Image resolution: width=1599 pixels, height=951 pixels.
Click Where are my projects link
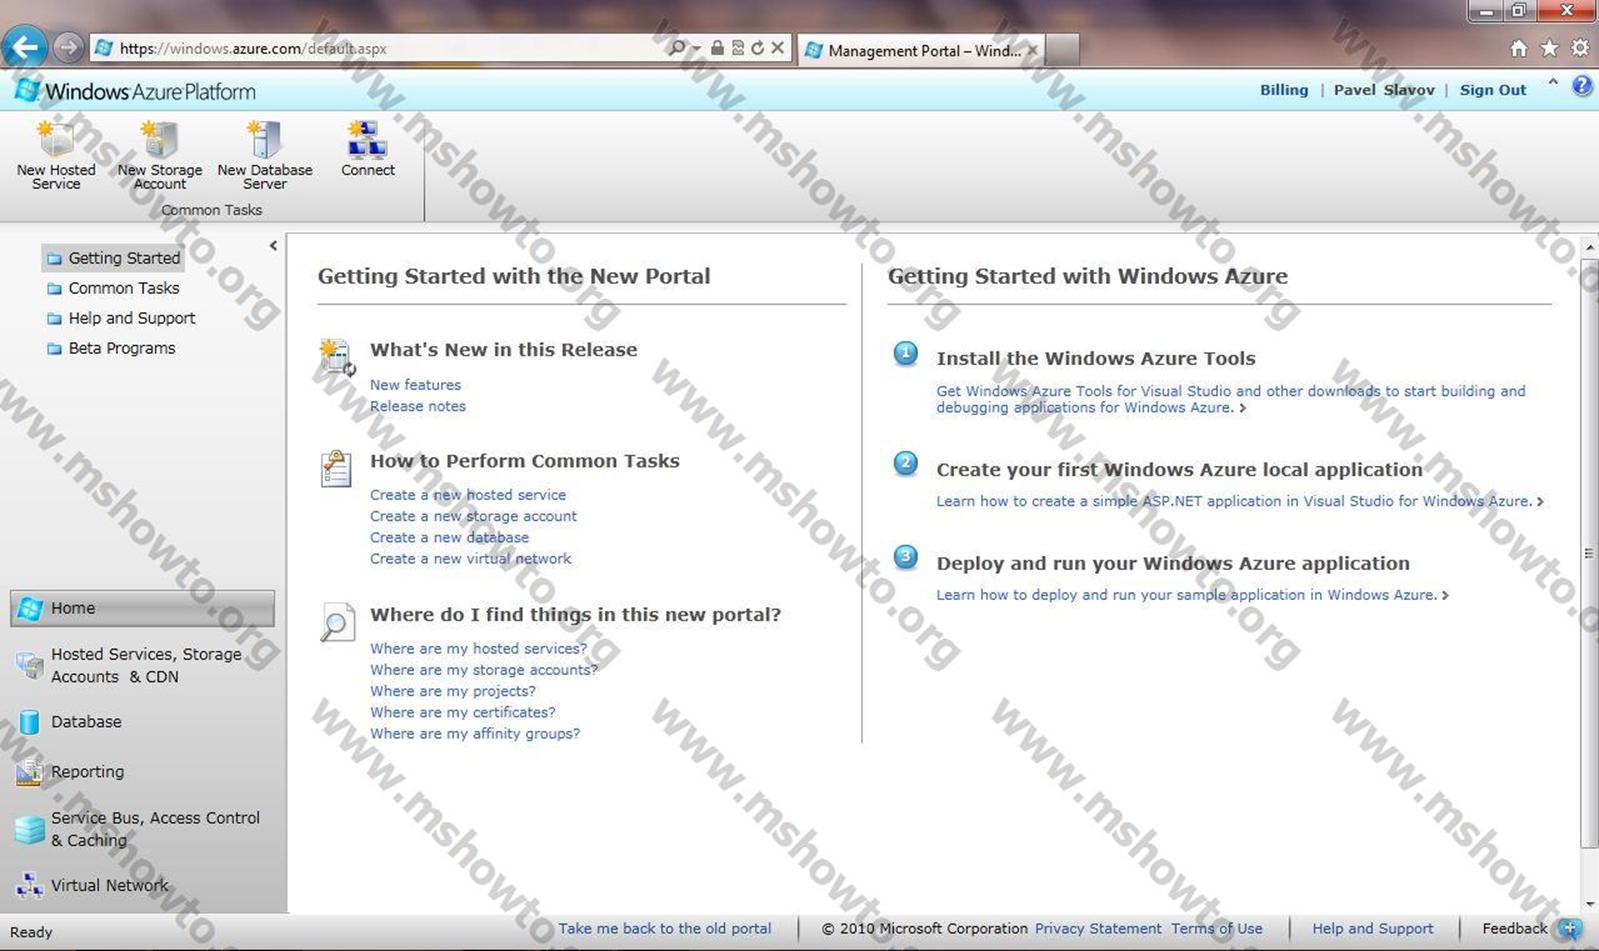point(453,691)
